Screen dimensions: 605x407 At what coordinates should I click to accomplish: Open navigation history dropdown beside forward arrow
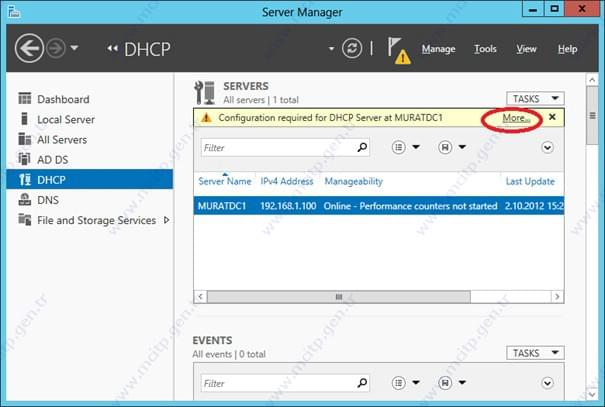click(x=74, y=48)
